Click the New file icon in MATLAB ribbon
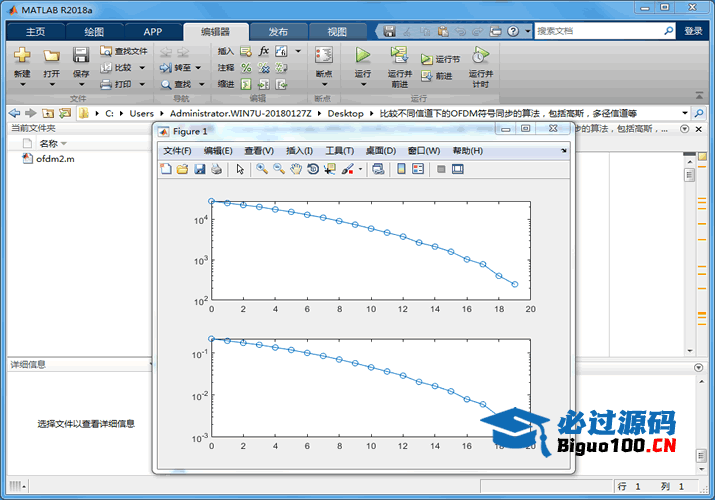 click(x=22, y=55)
